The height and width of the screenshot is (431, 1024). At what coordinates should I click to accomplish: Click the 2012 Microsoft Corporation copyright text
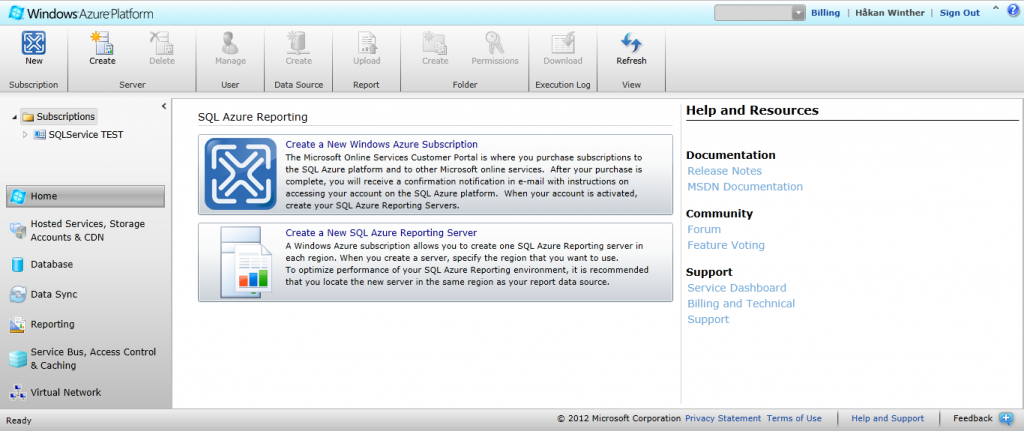coord(619,419)
